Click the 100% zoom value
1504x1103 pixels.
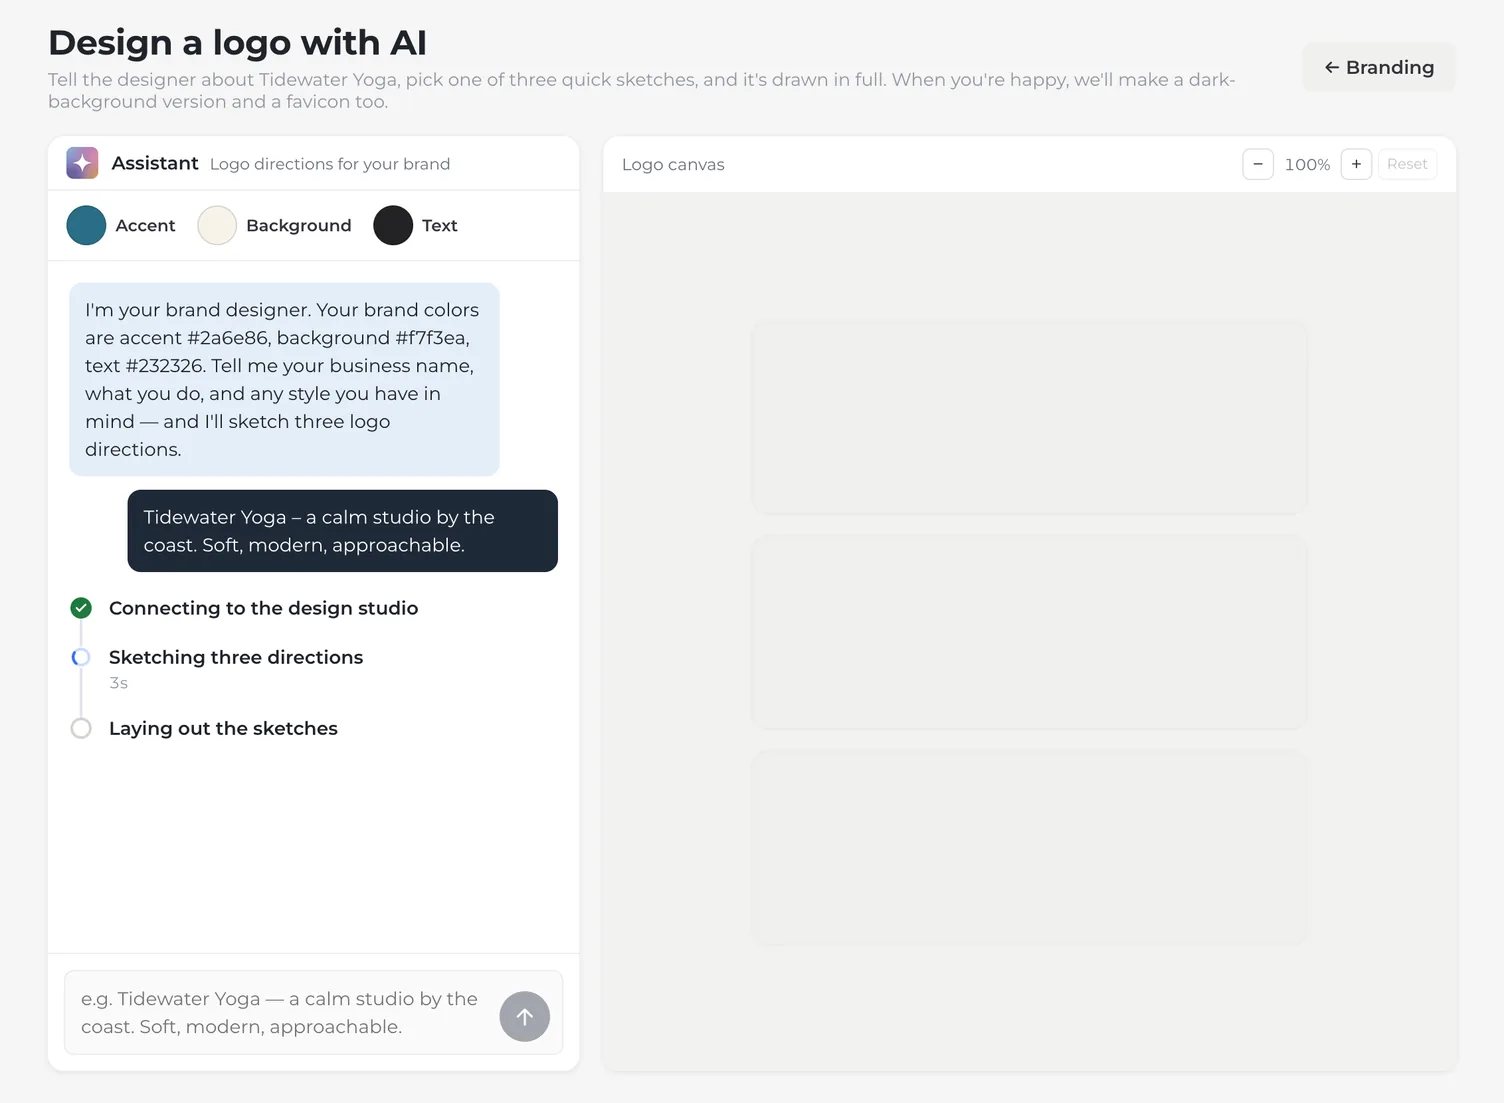1307,164
